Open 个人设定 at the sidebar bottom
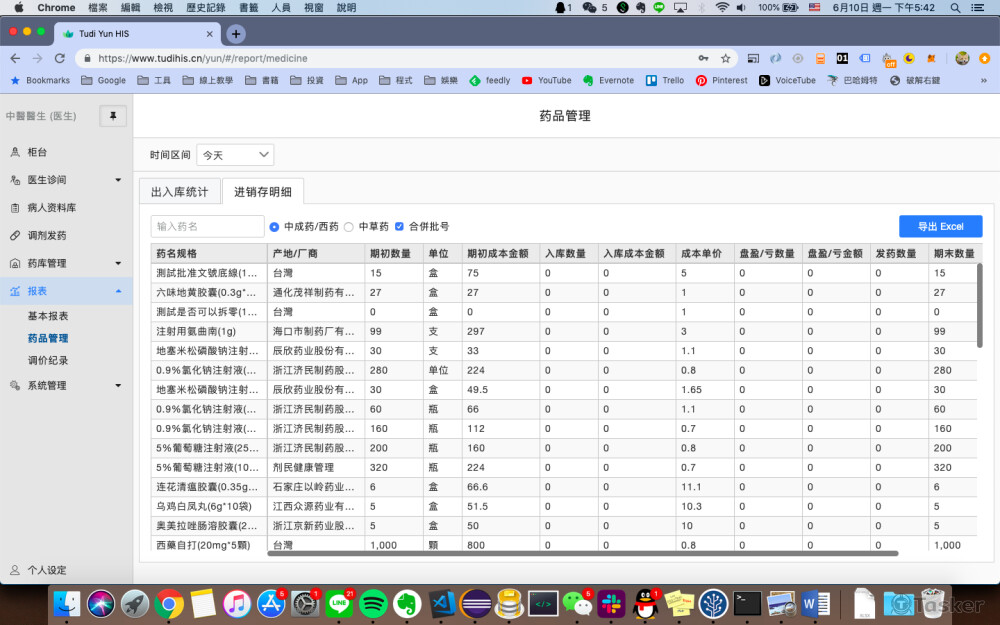Viewport: 1000px width, 625px height. coord(48,570)
